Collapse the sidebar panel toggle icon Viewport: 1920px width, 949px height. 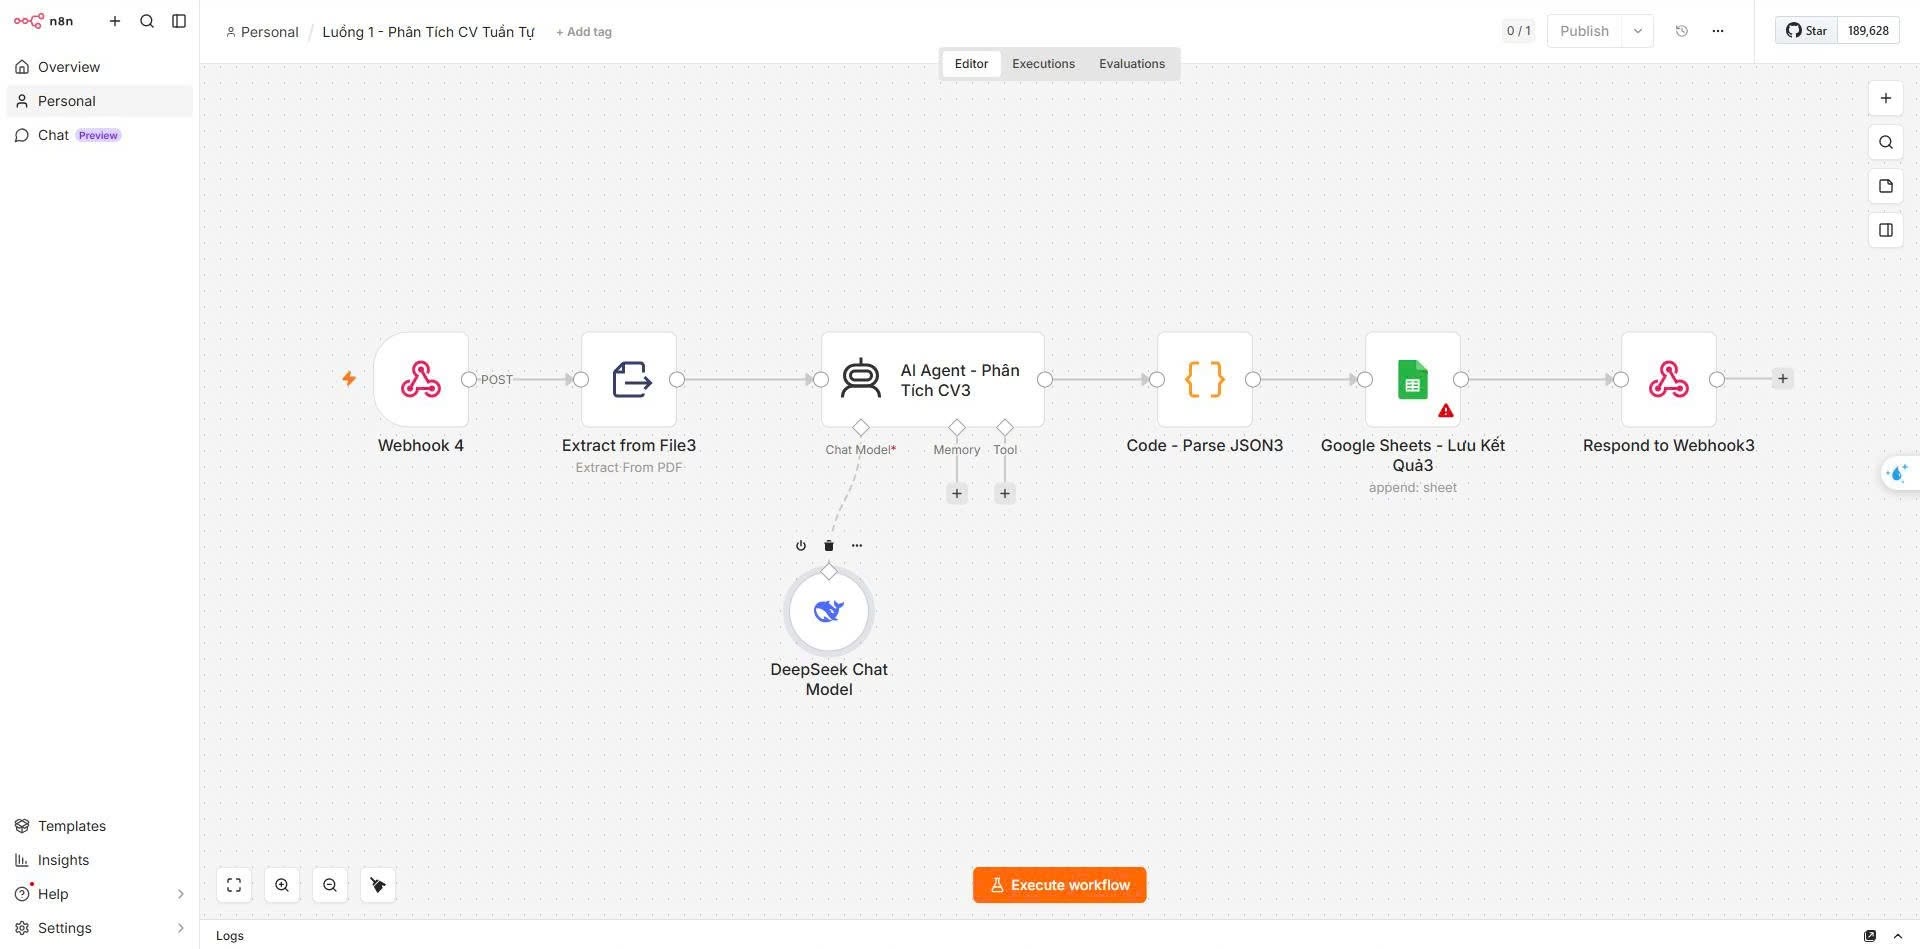[179, 21]
